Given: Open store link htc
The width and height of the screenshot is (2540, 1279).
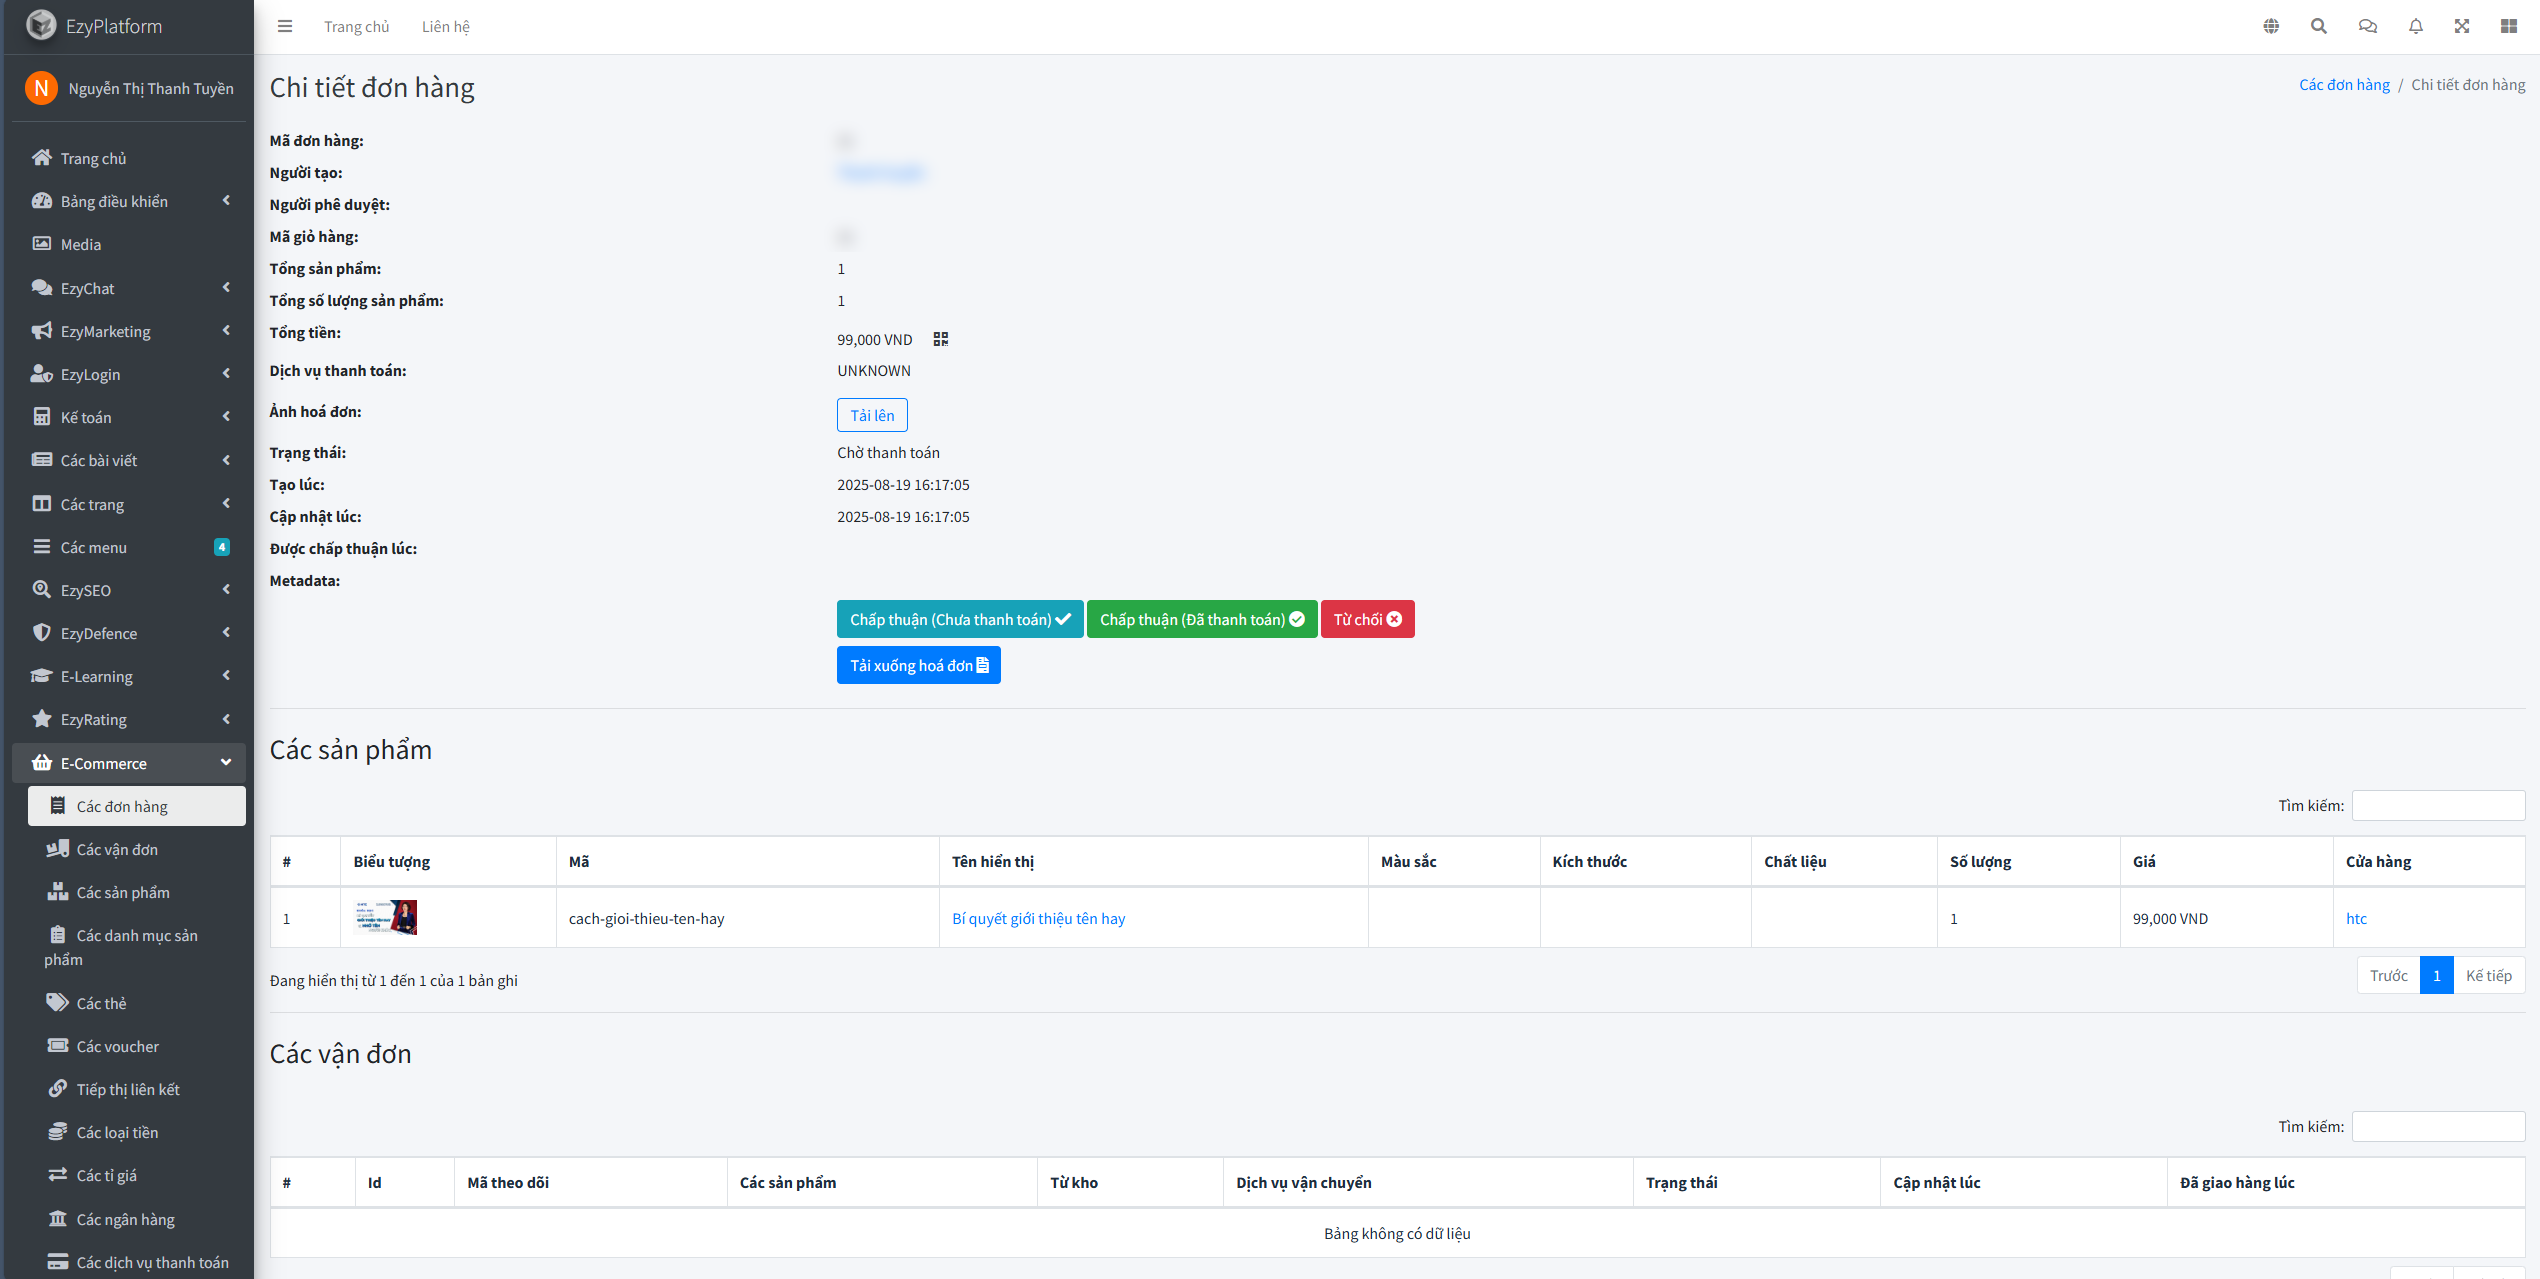Looking at the screenshot, I should 2356,918.
